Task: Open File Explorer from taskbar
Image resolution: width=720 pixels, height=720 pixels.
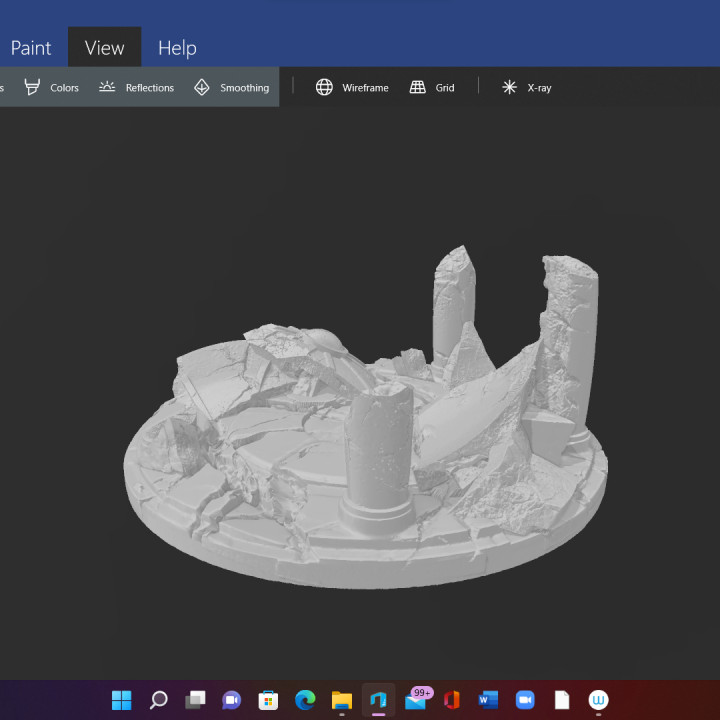Action: pyautogui.click(x=342, y=700)
